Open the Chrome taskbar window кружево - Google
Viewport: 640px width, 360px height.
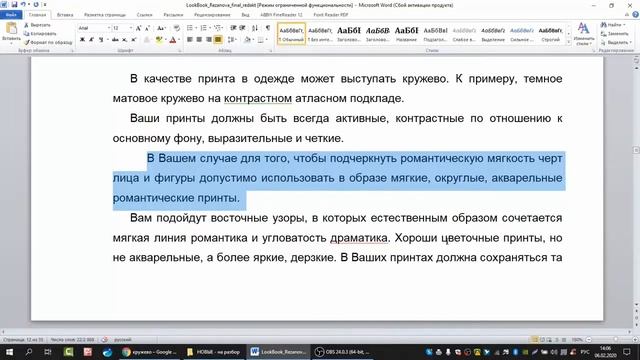[x=149, y=352]
